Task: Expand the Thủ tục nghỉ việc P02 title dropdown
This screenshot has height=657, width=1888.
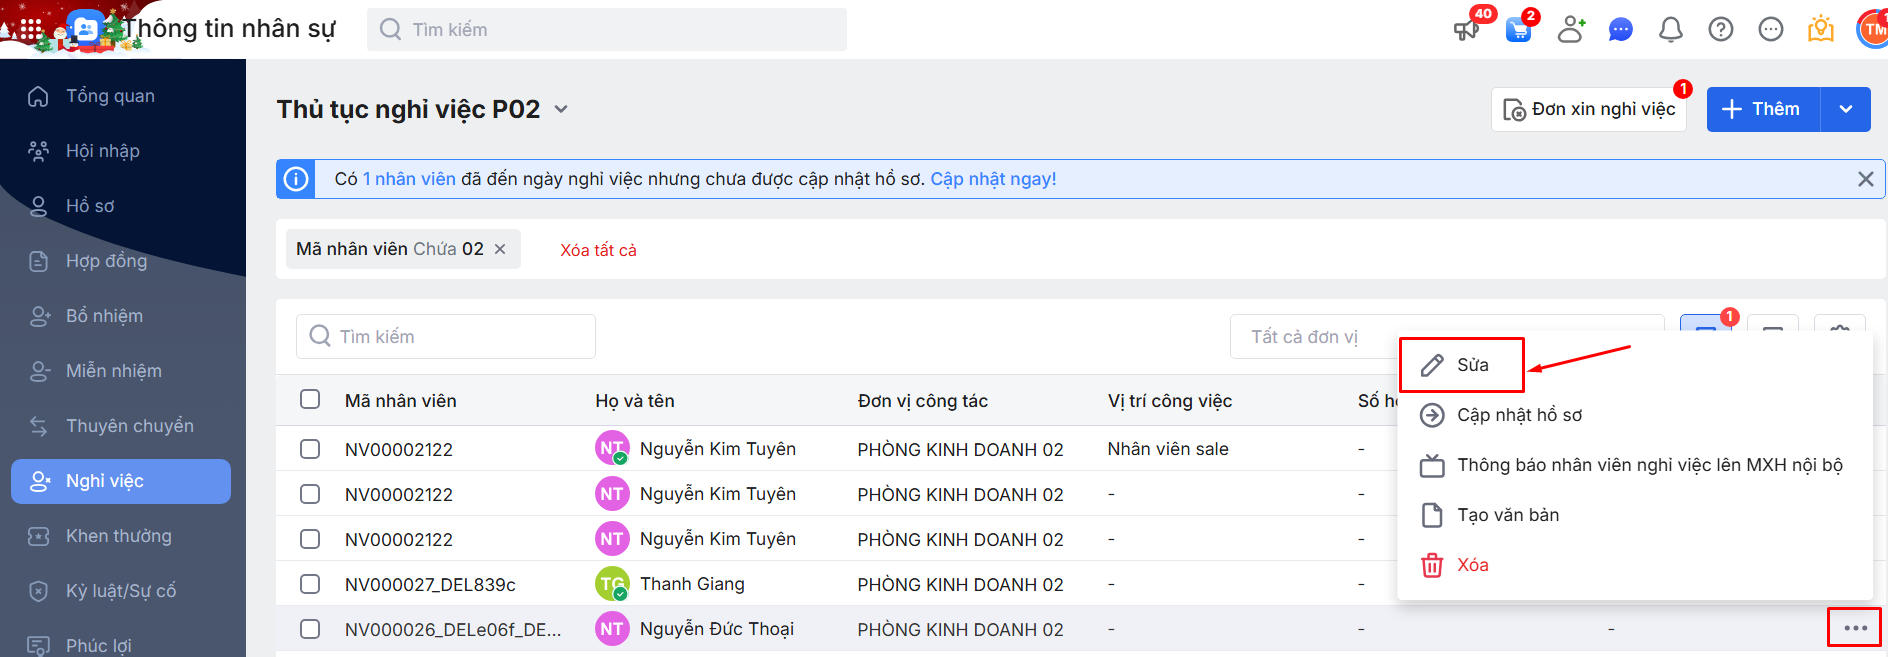Action: tap(561, 109)
